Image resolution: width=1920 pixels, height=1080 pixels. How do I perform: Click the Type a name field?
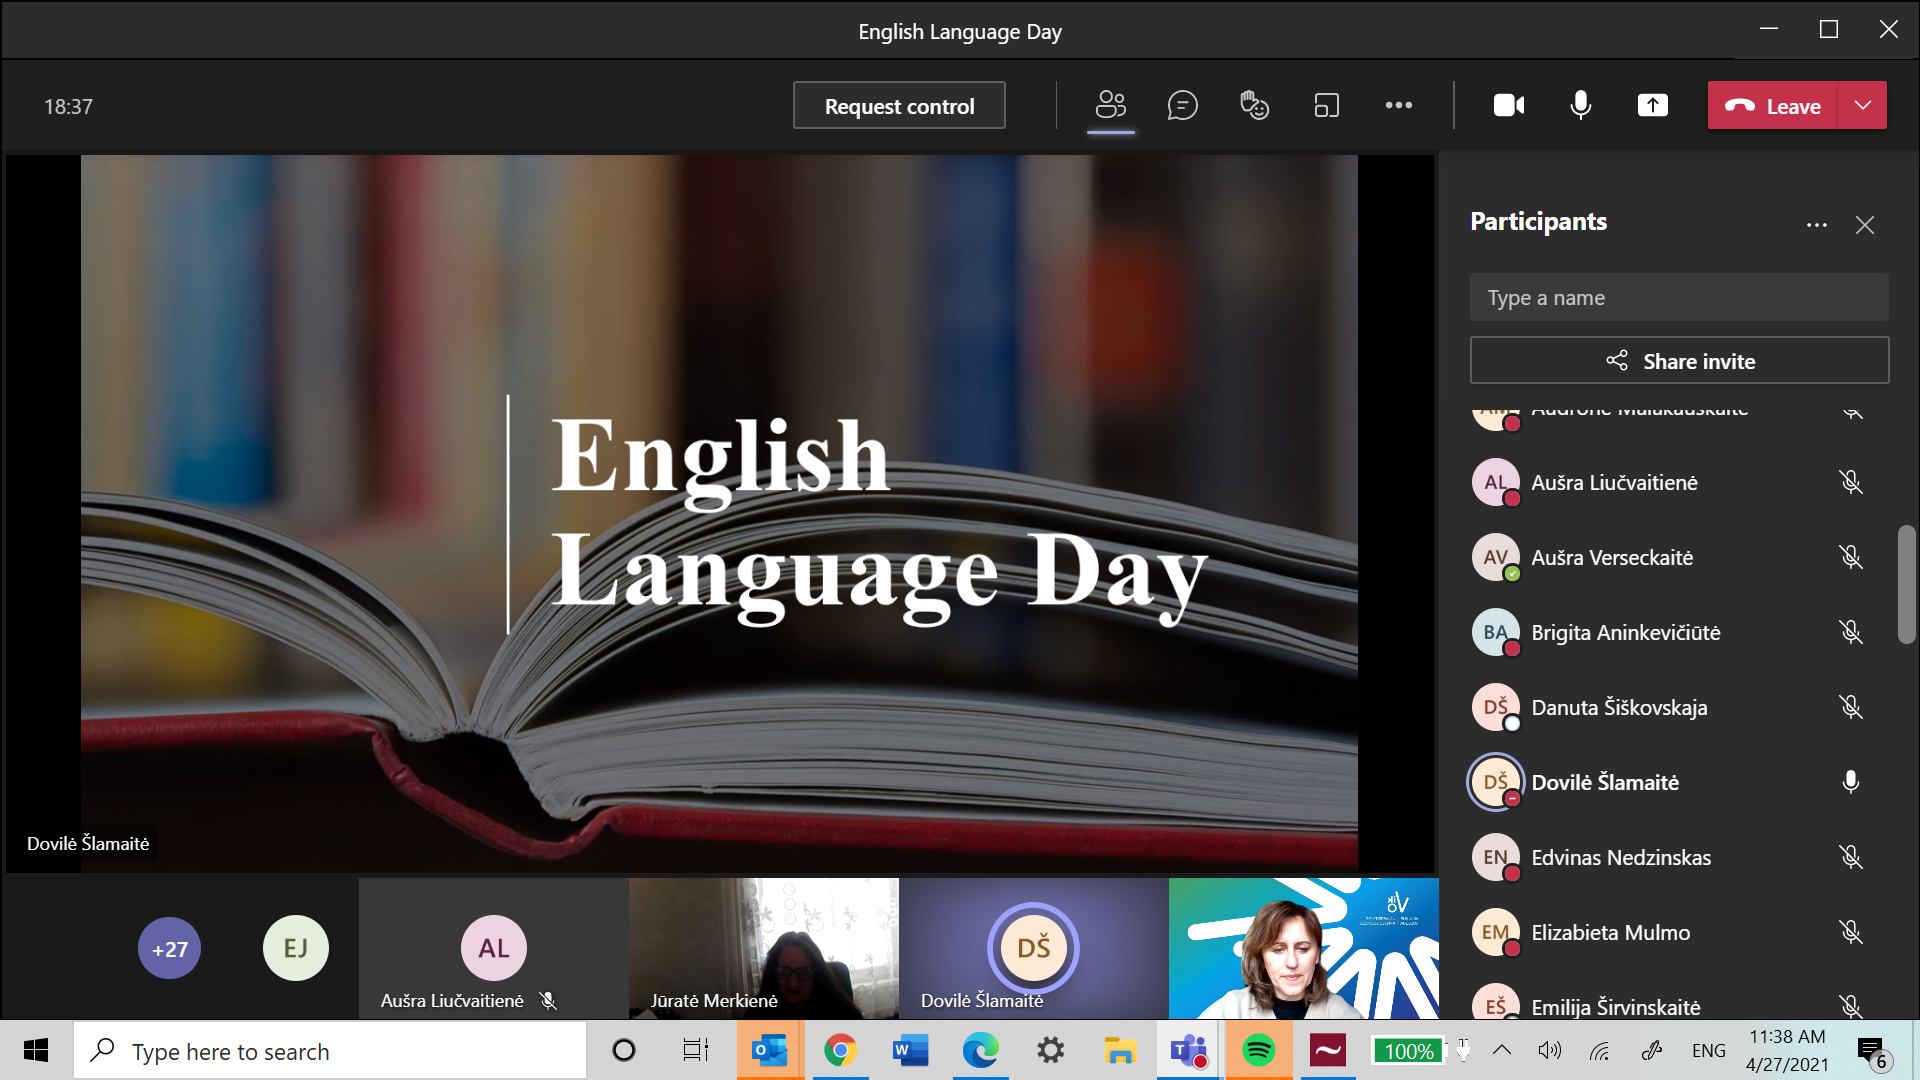click(x=1679, y=298)
